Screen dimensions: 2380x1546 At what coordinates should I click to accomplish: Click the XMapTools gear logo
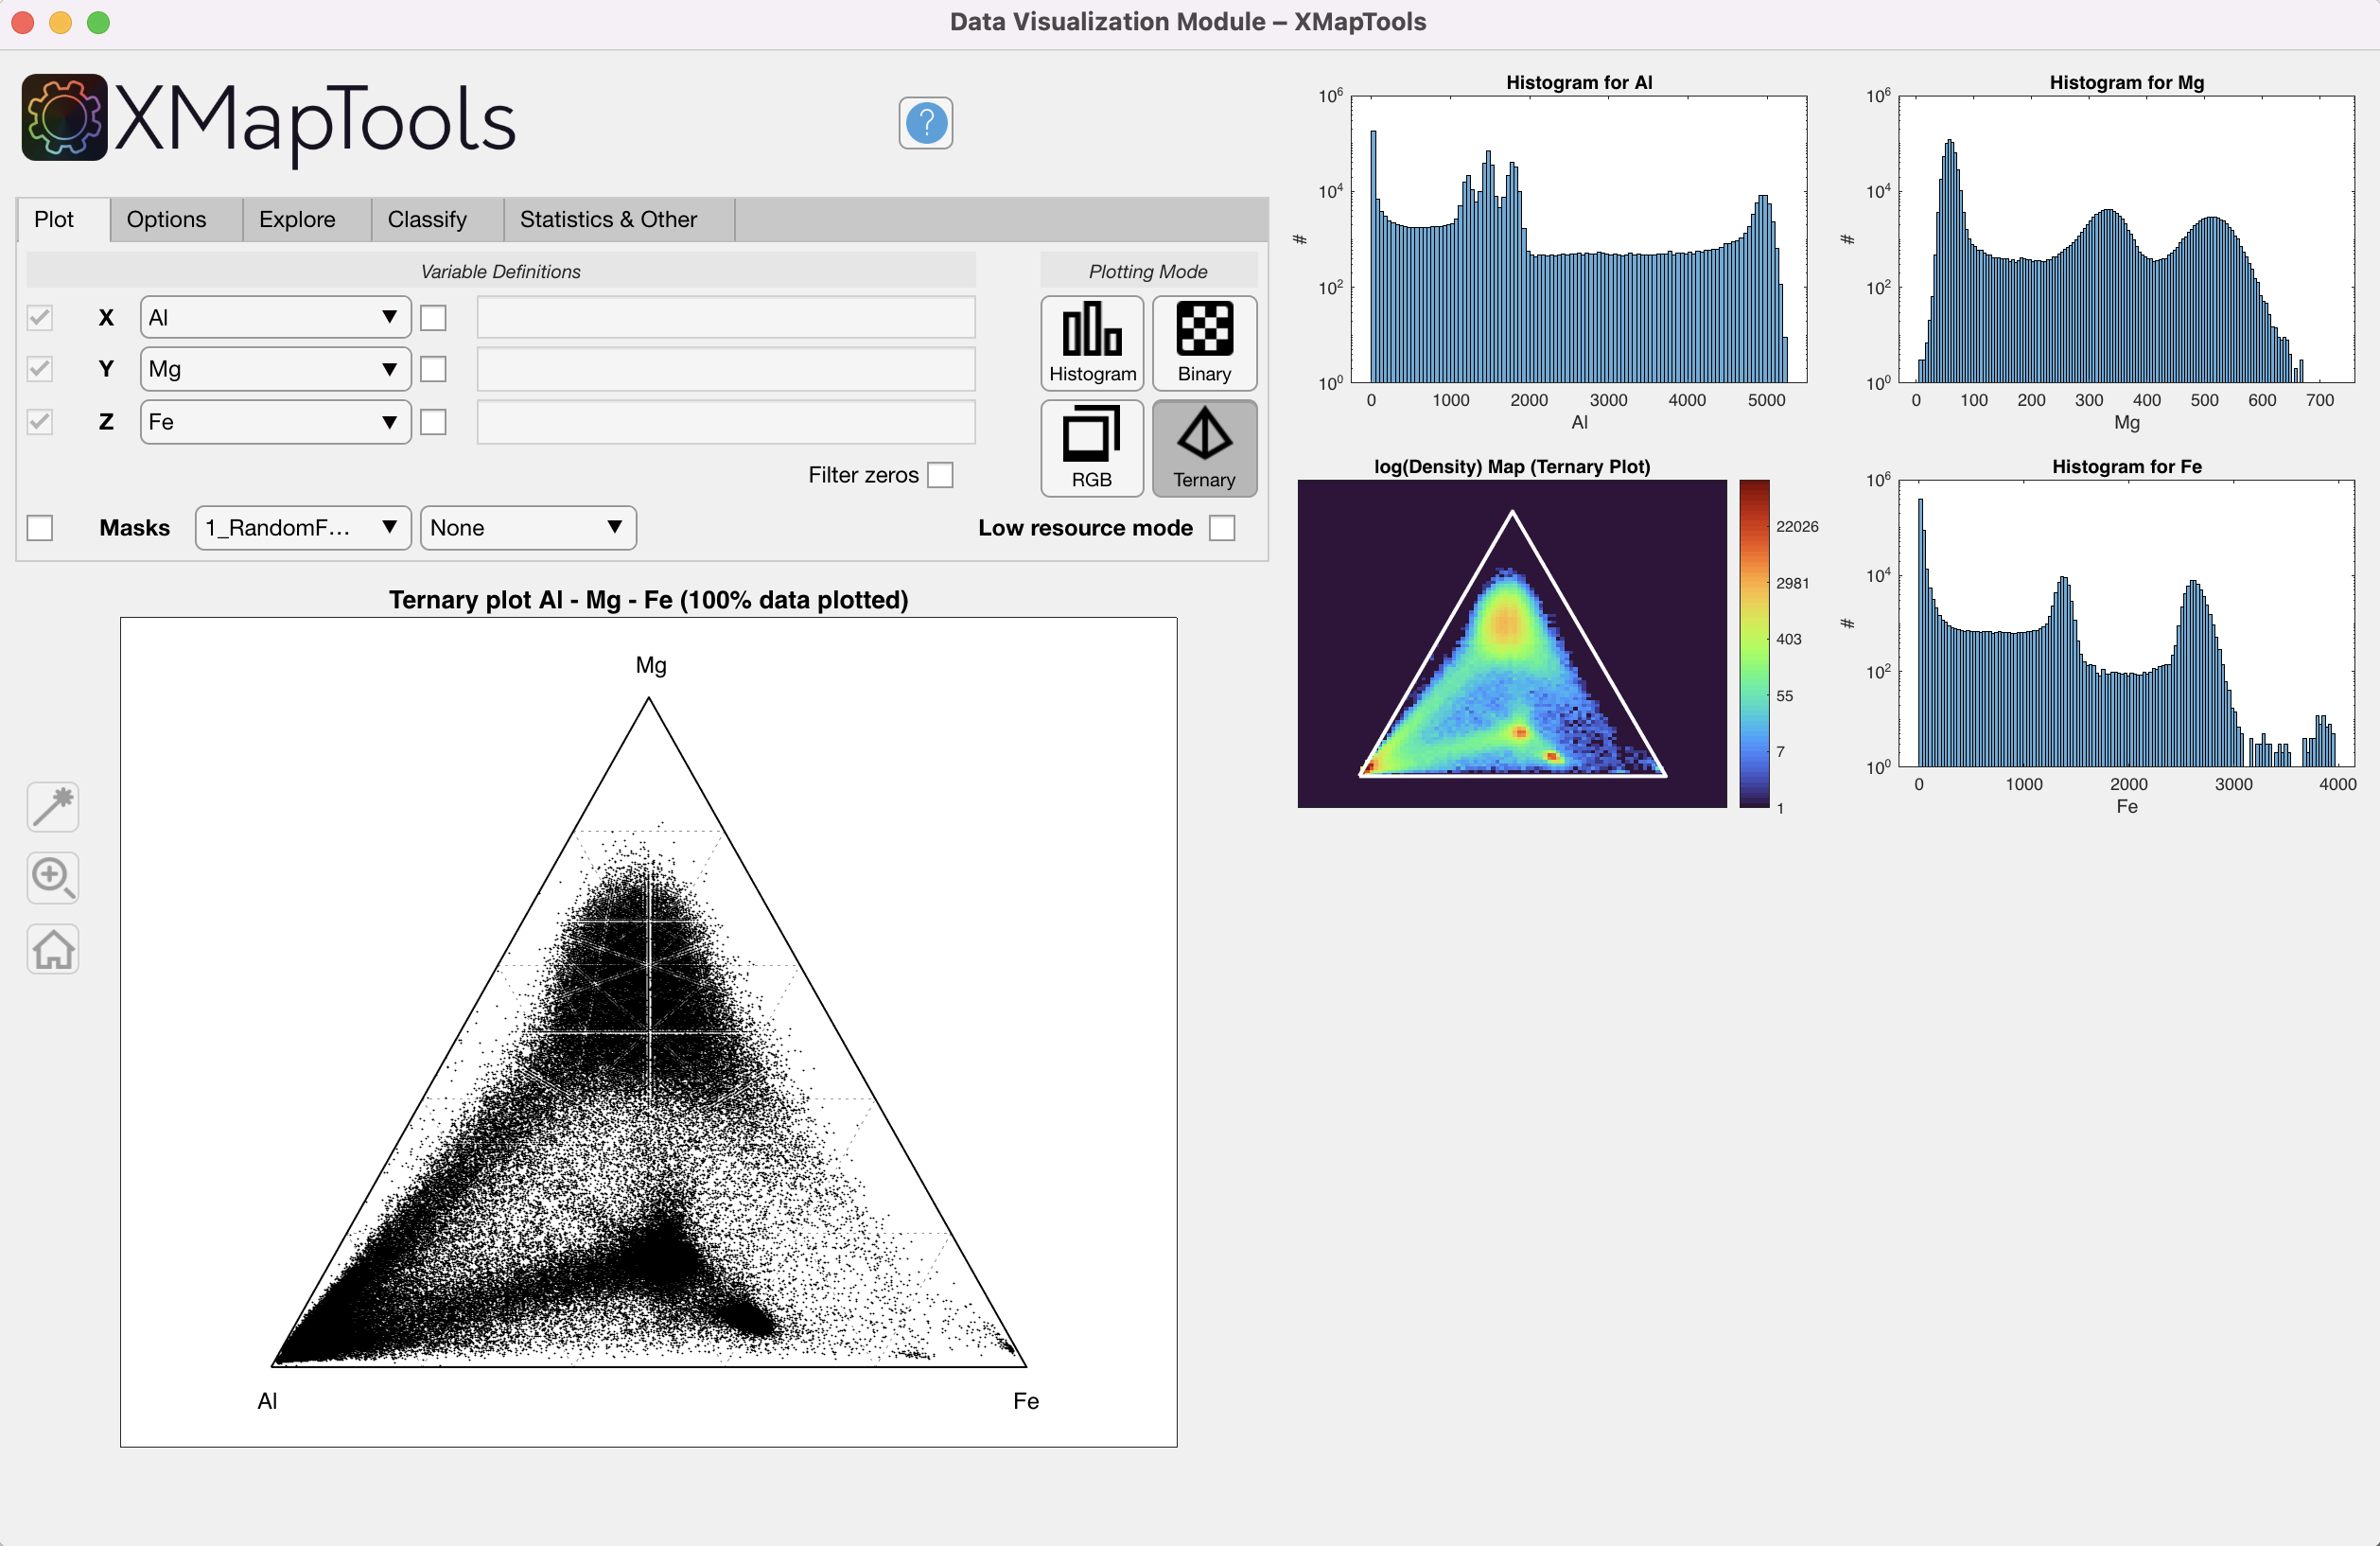click(x=62, y=117)
